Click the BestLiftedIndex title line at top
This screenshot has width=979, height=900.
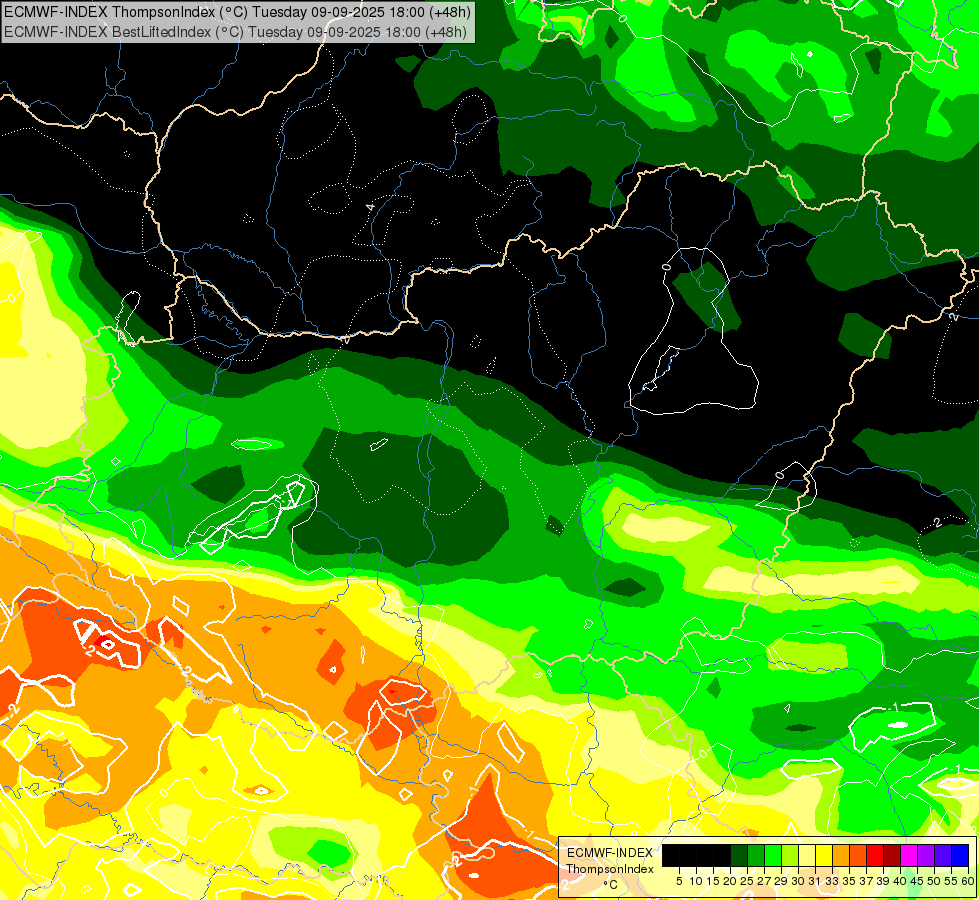[x=235, y=31]
